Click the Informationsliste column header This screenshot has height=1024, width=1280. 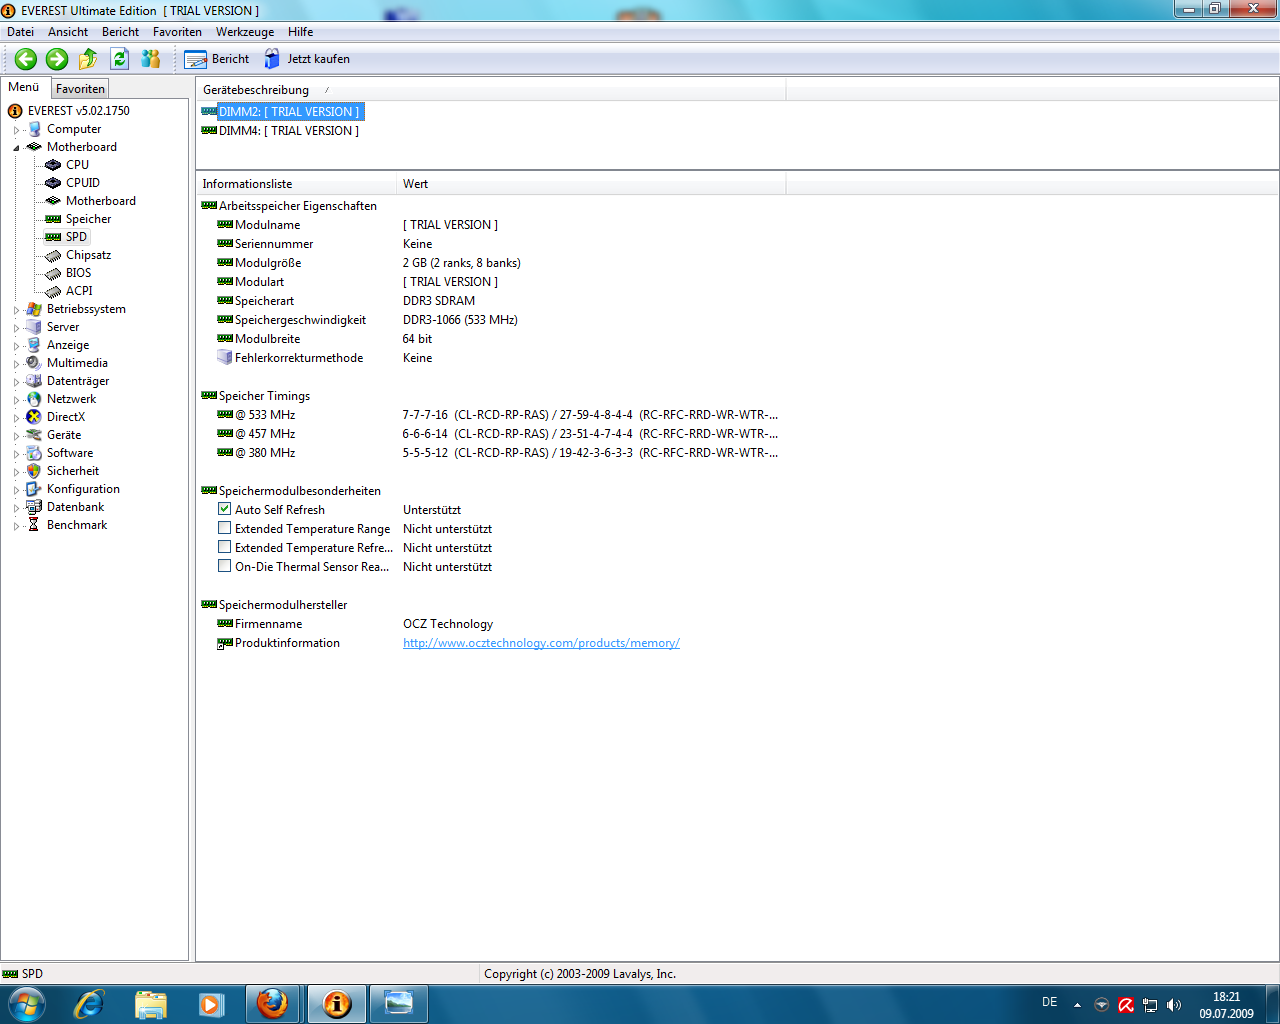click(296, 184)
